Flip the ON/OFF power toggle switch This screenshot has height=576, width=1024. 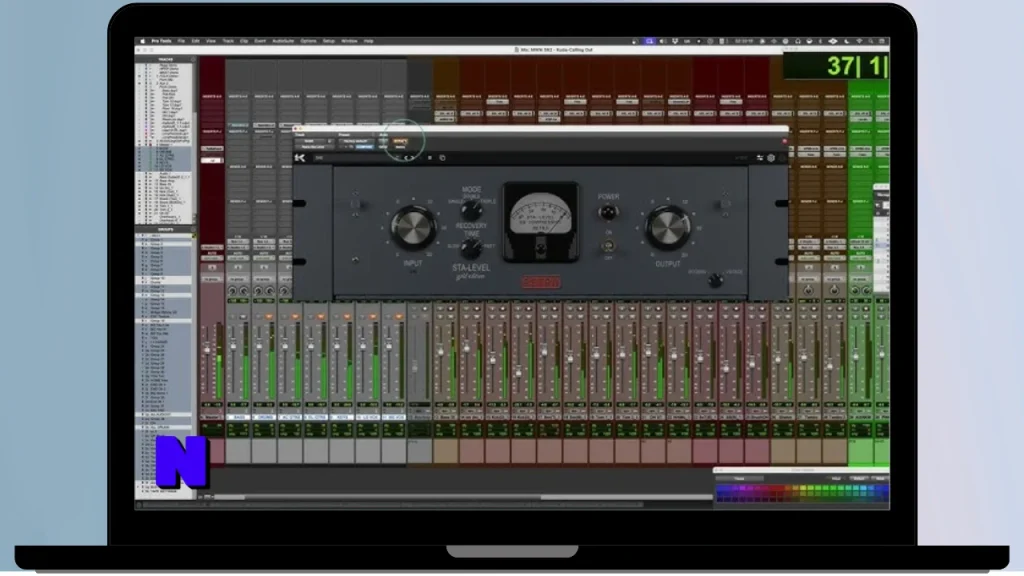(608, 246)
